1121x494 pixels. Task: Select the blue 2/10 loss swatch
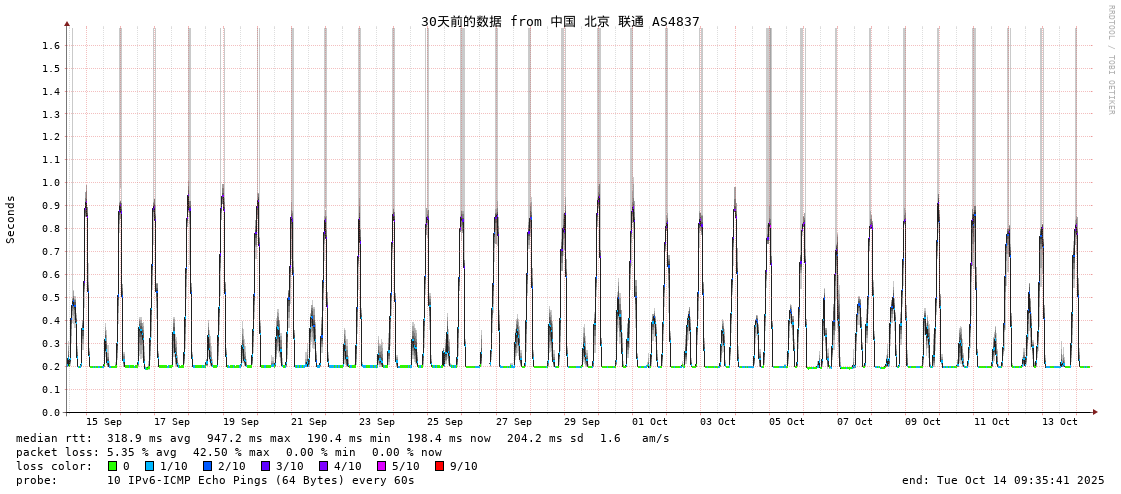pyautogui.click(x=208, y=466)
